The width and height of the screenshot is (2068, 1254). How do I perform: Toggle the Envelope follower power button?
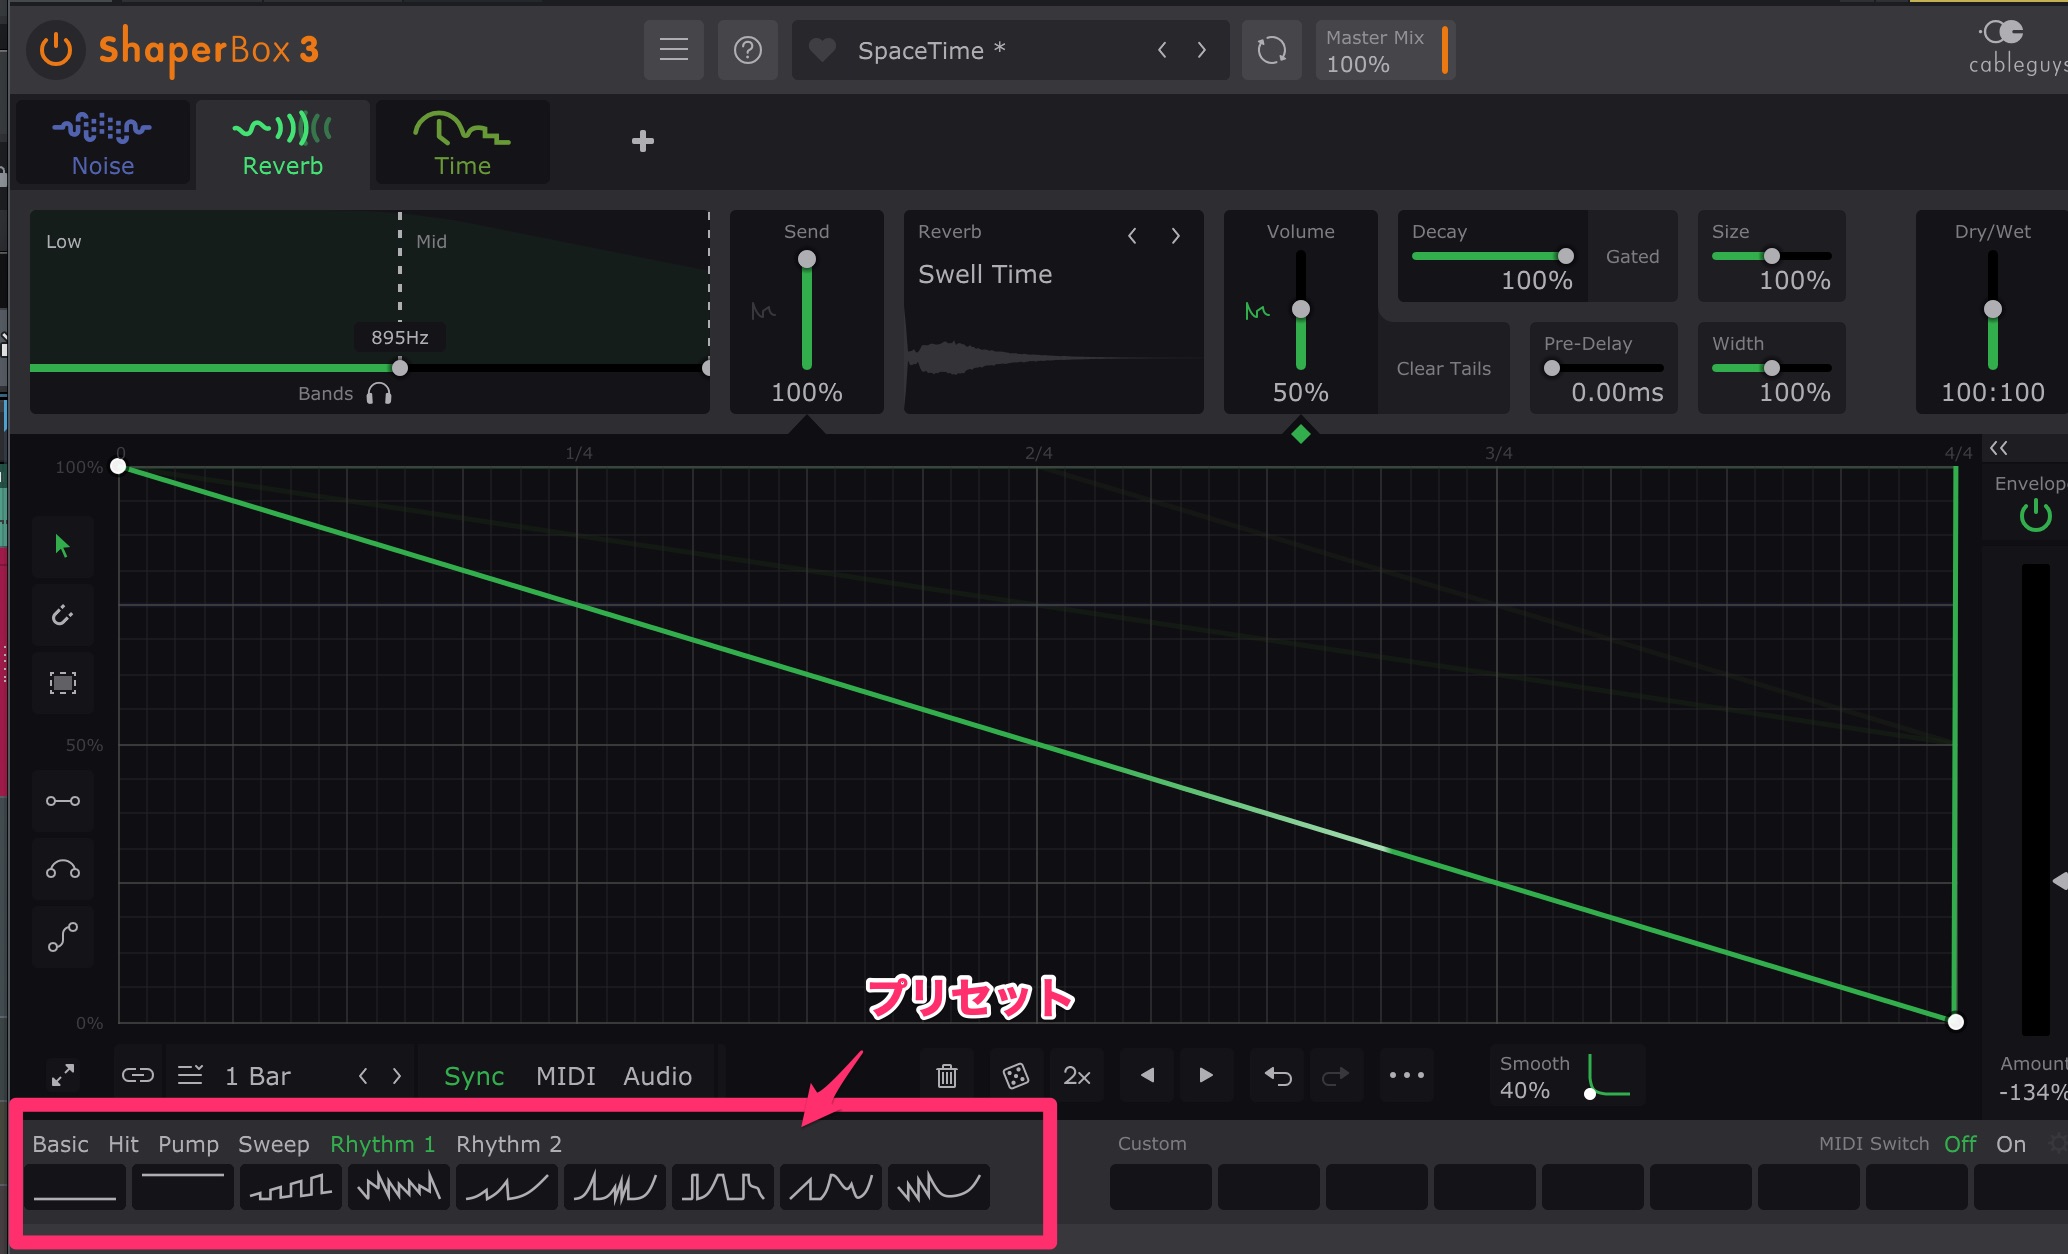[x=2035, y=516]
